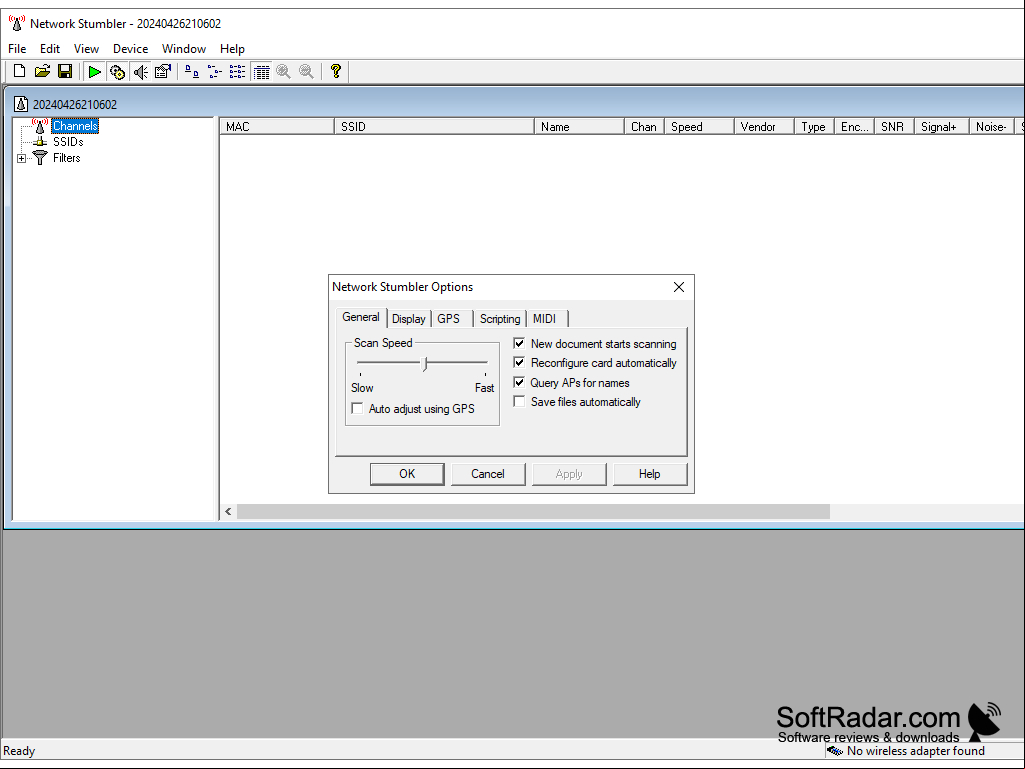Image resolution: width=1025 pixels, height=769 pixels.
Task: Open options via the properties toolbar icon
Action: click(162, 71)
